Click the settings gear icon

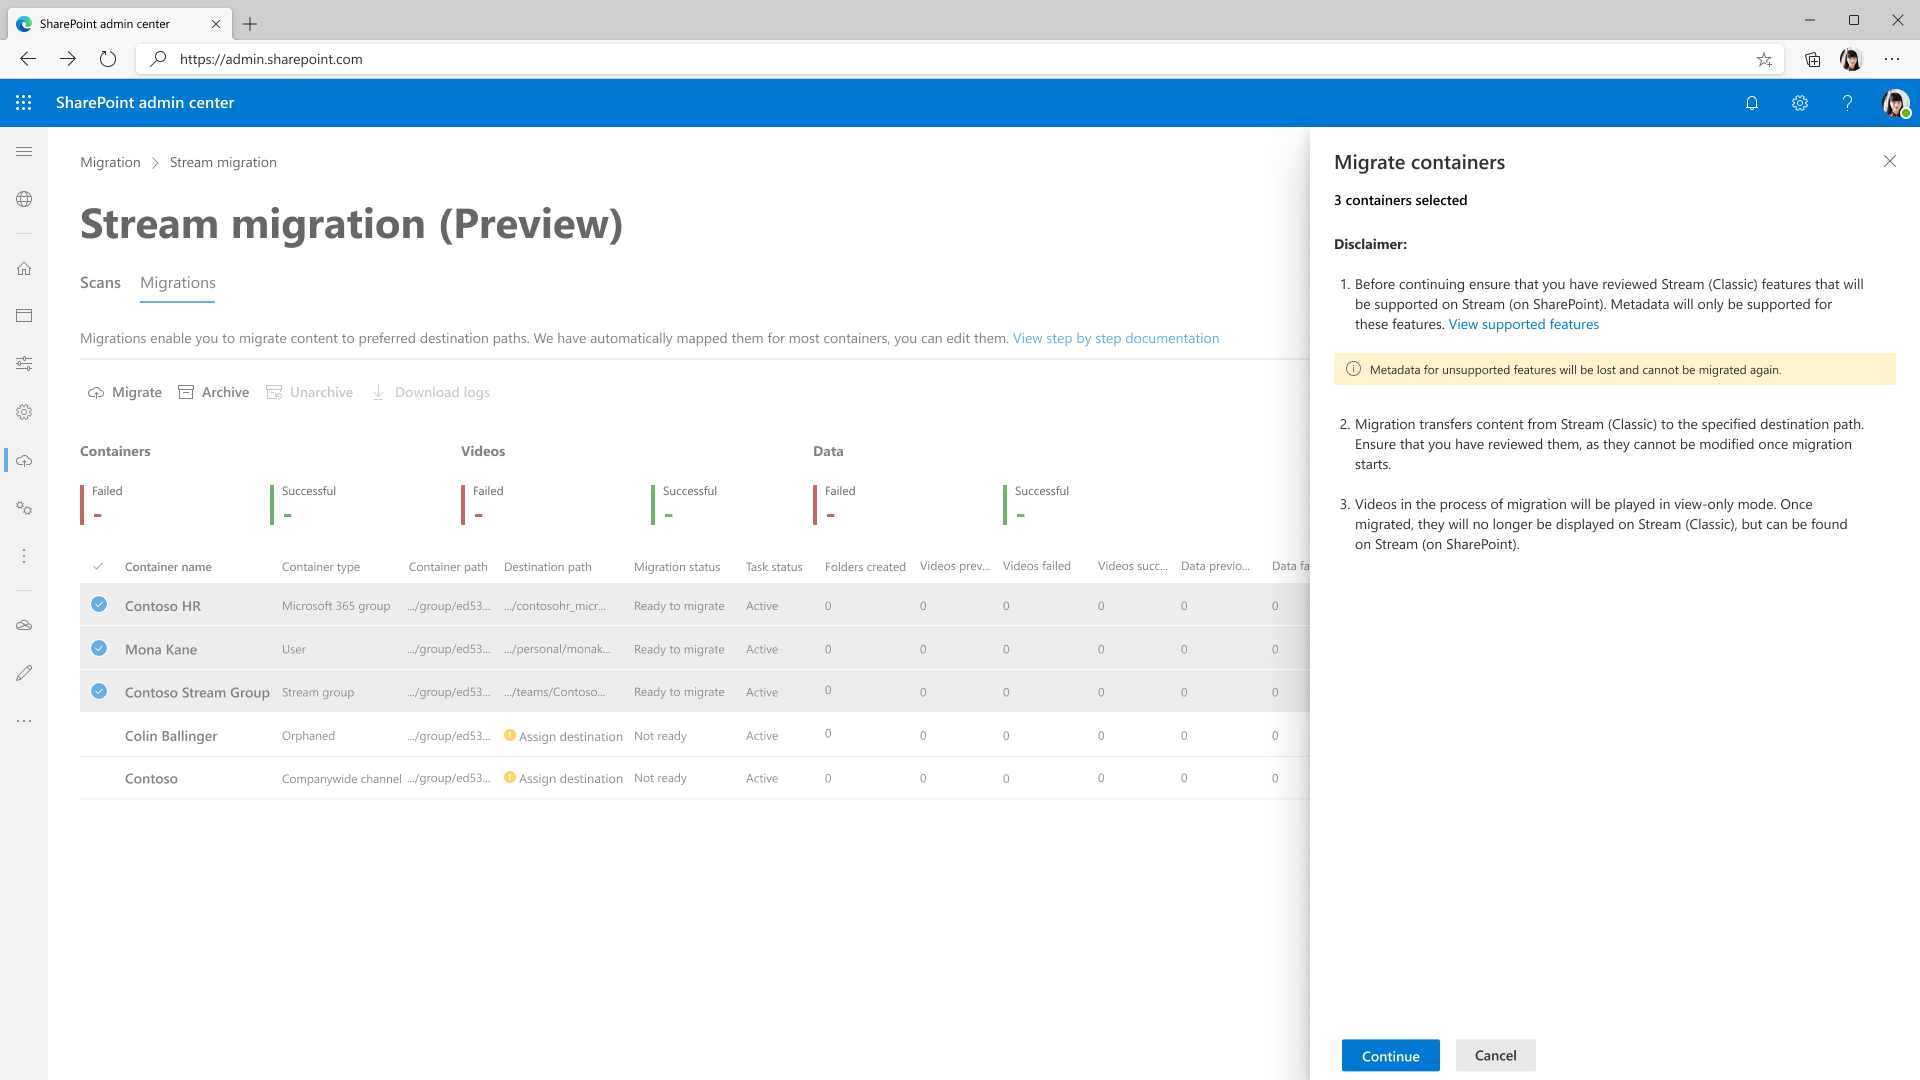(x=1800, y=103)
